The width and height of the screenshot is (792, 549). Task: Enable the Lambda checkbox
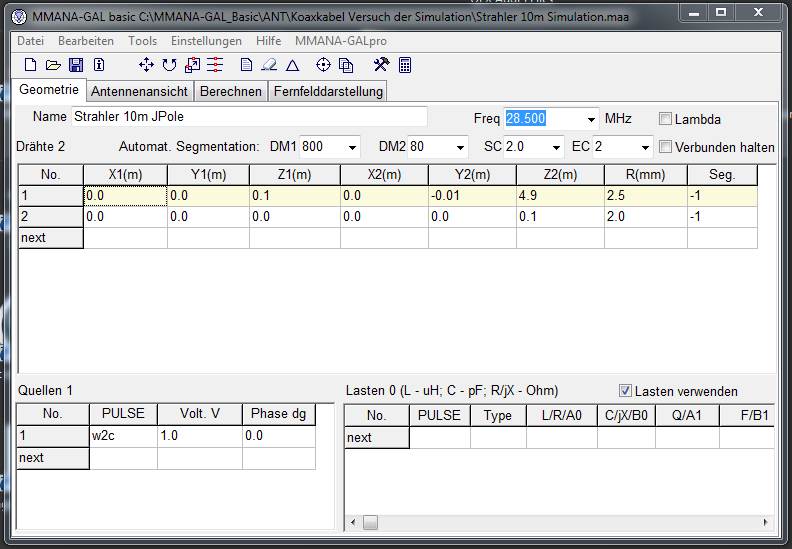(x=665, y=119)
